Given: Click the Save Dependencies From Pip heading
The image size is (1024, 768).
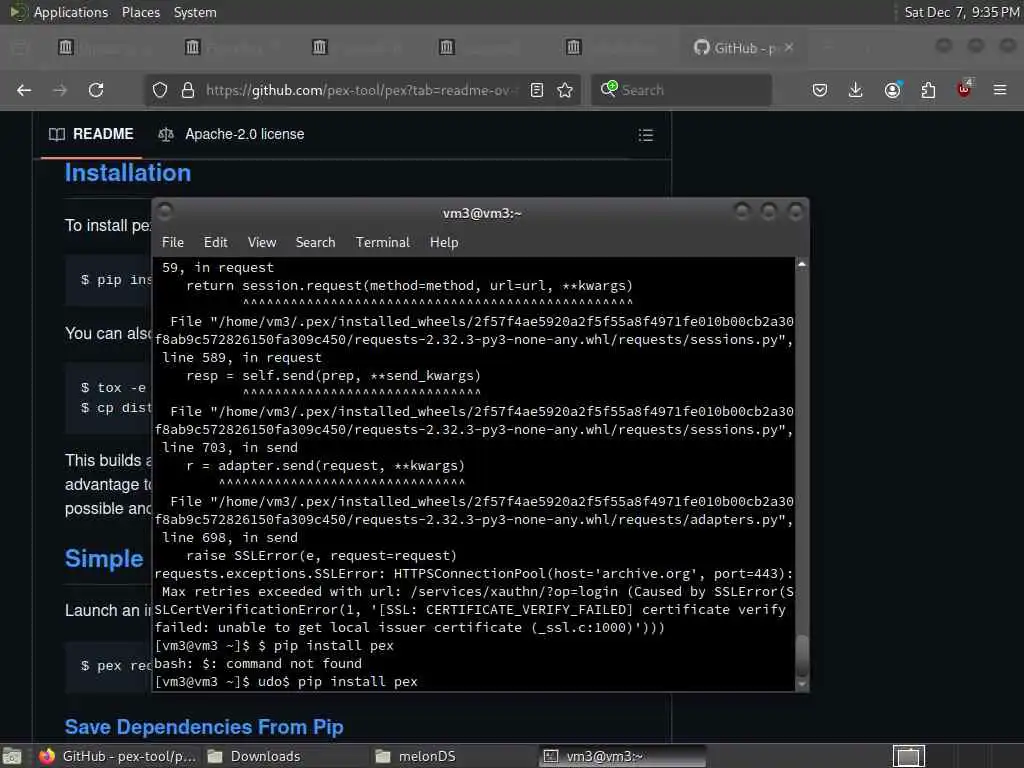Looking at the screenshot, I should click(204, 727).
